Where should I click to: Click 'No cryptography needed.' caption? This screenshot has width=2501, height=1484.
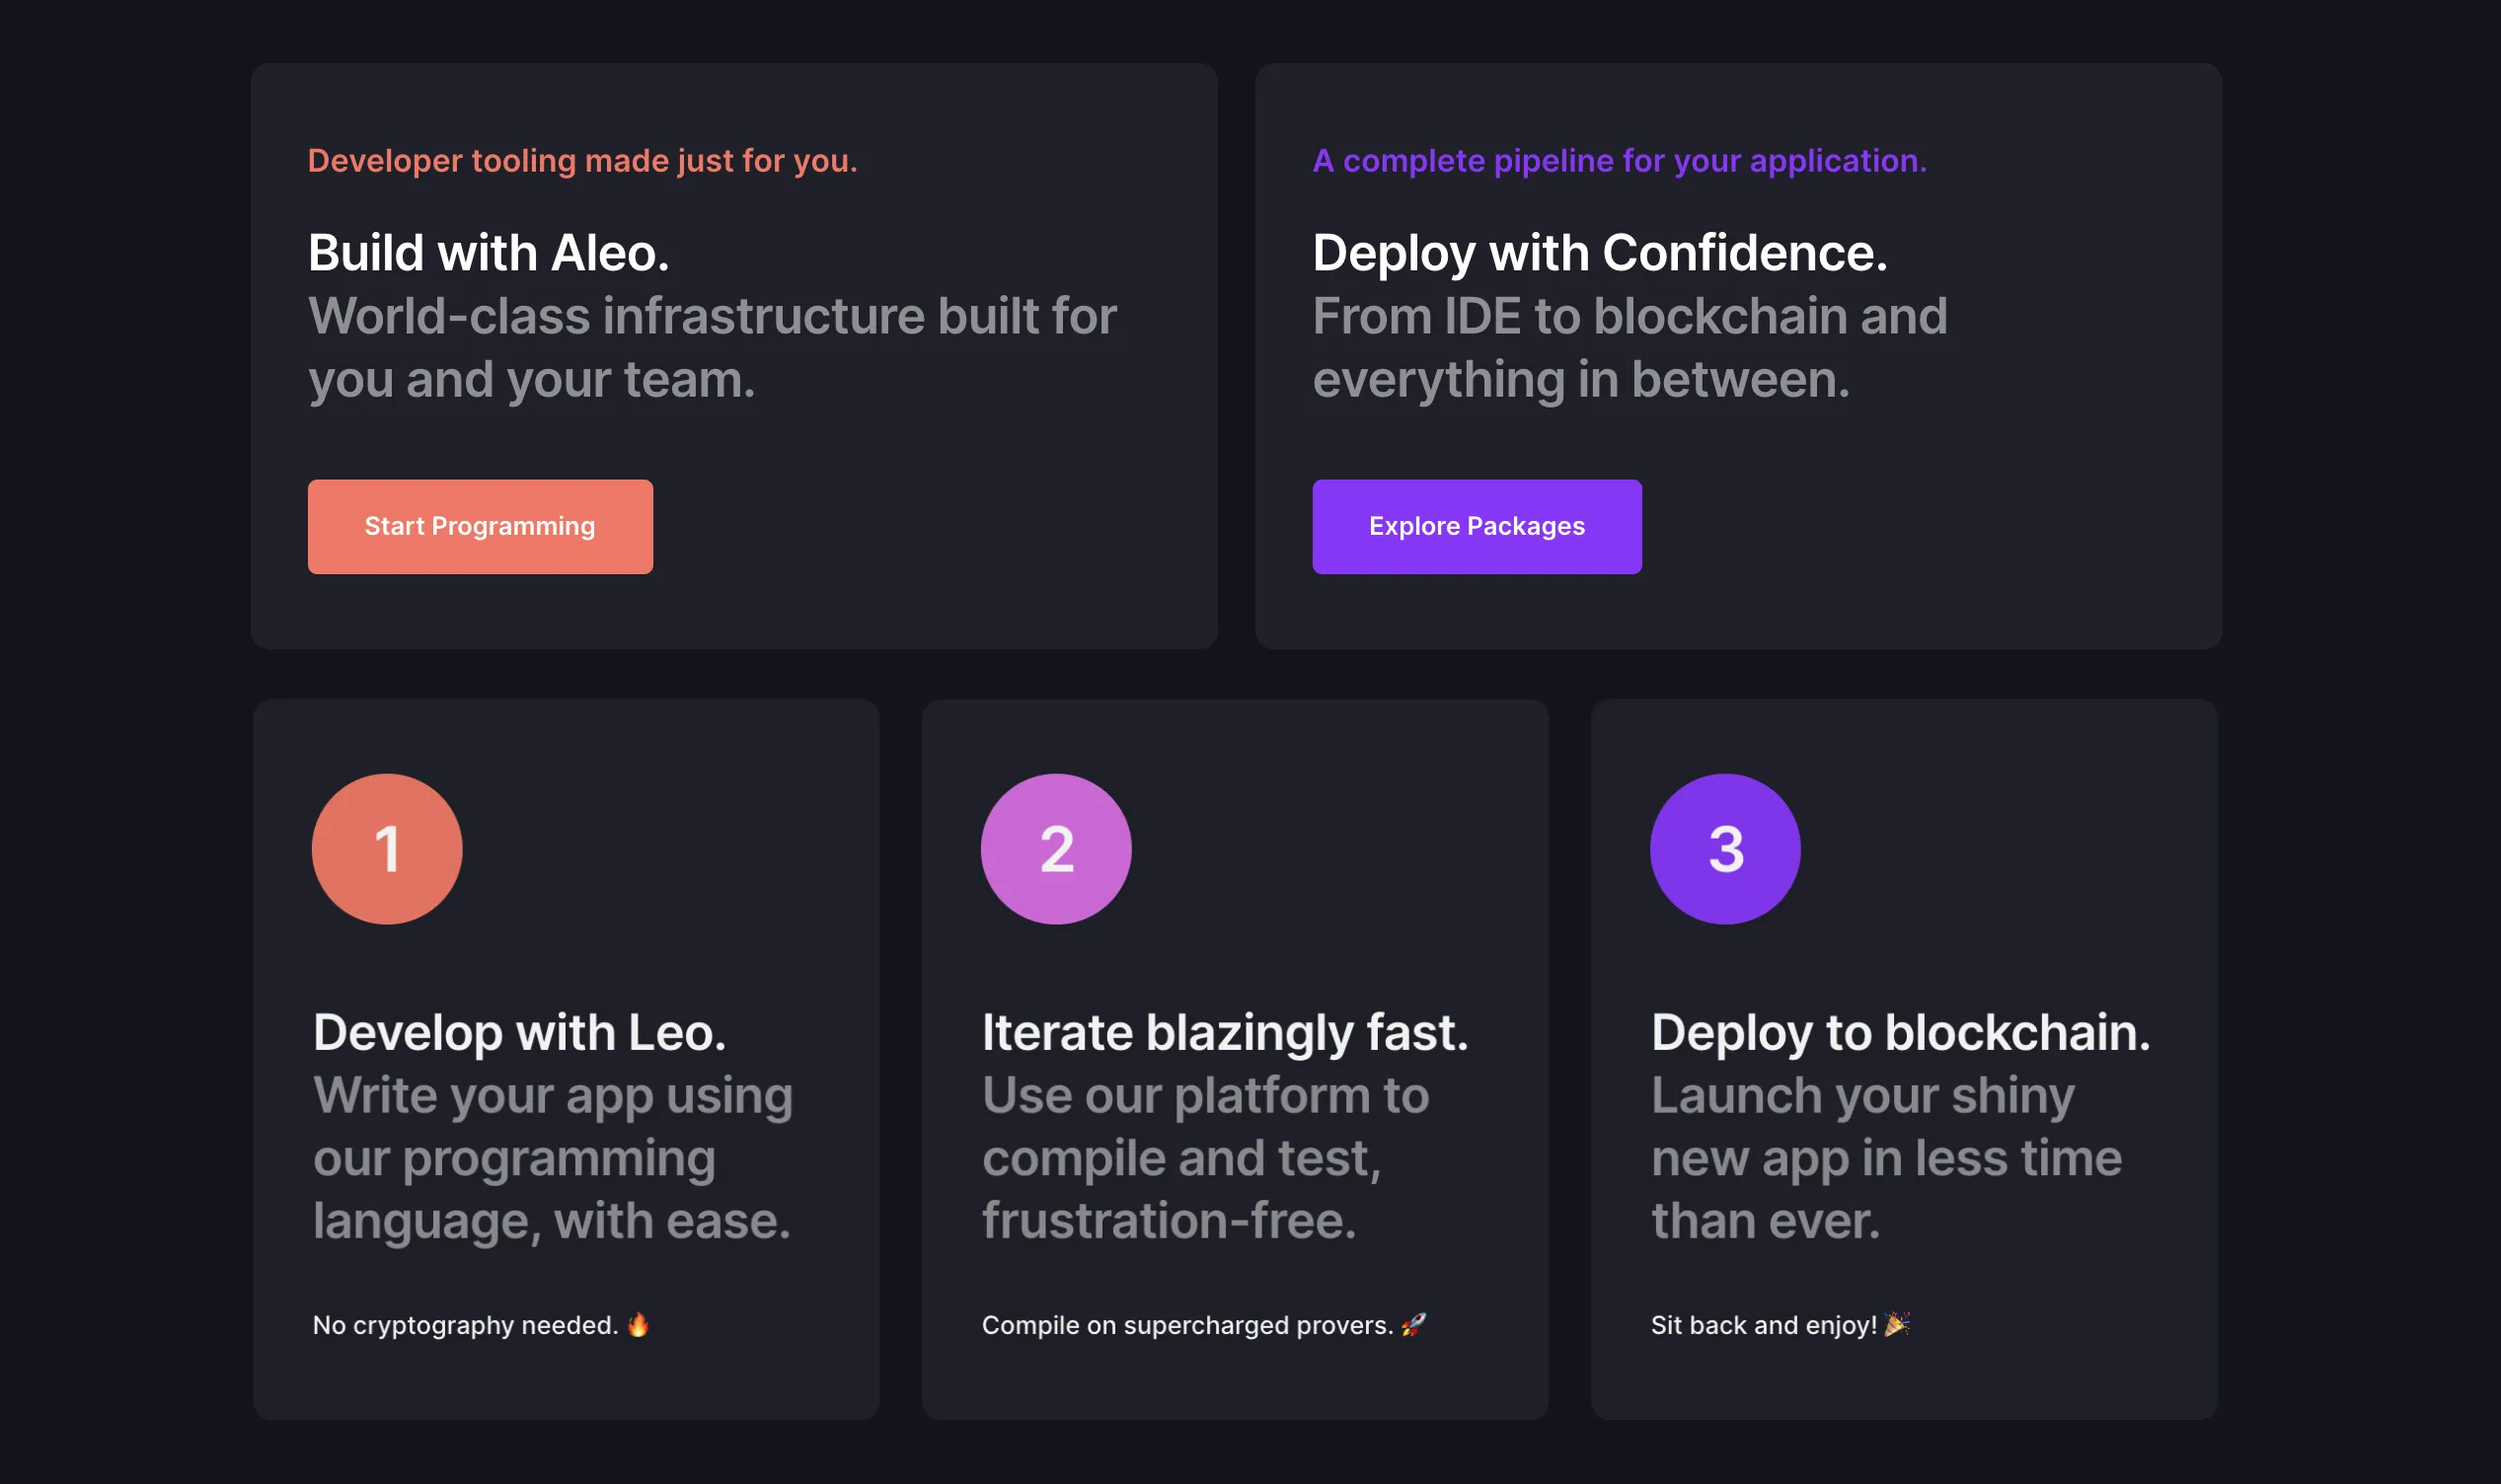(x=465, y=1325)
